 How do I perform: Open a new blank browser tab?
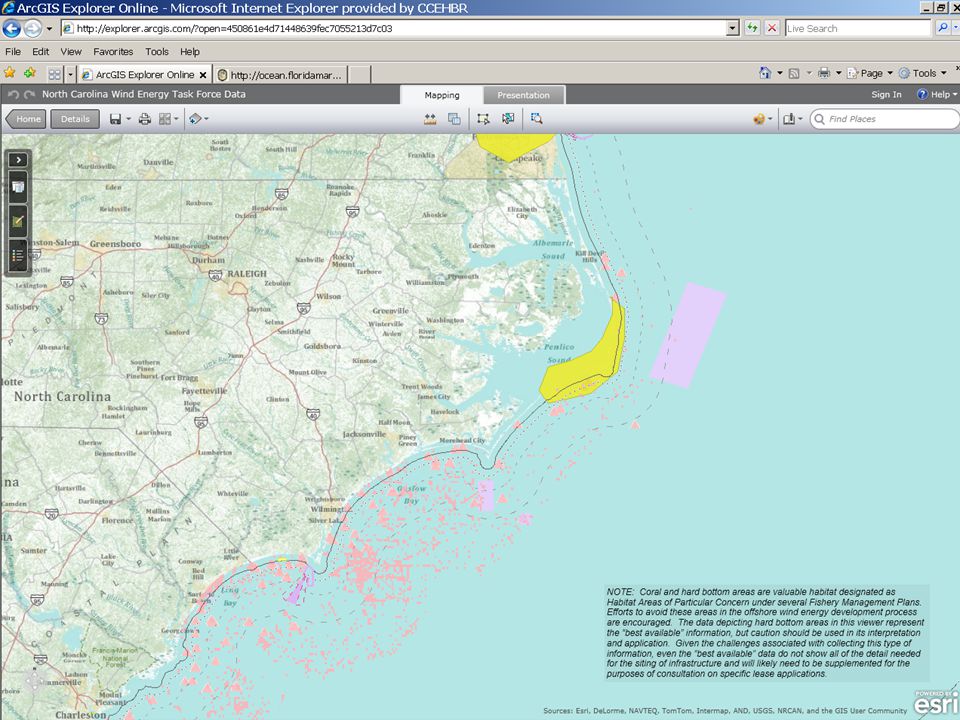coord(359,75)
